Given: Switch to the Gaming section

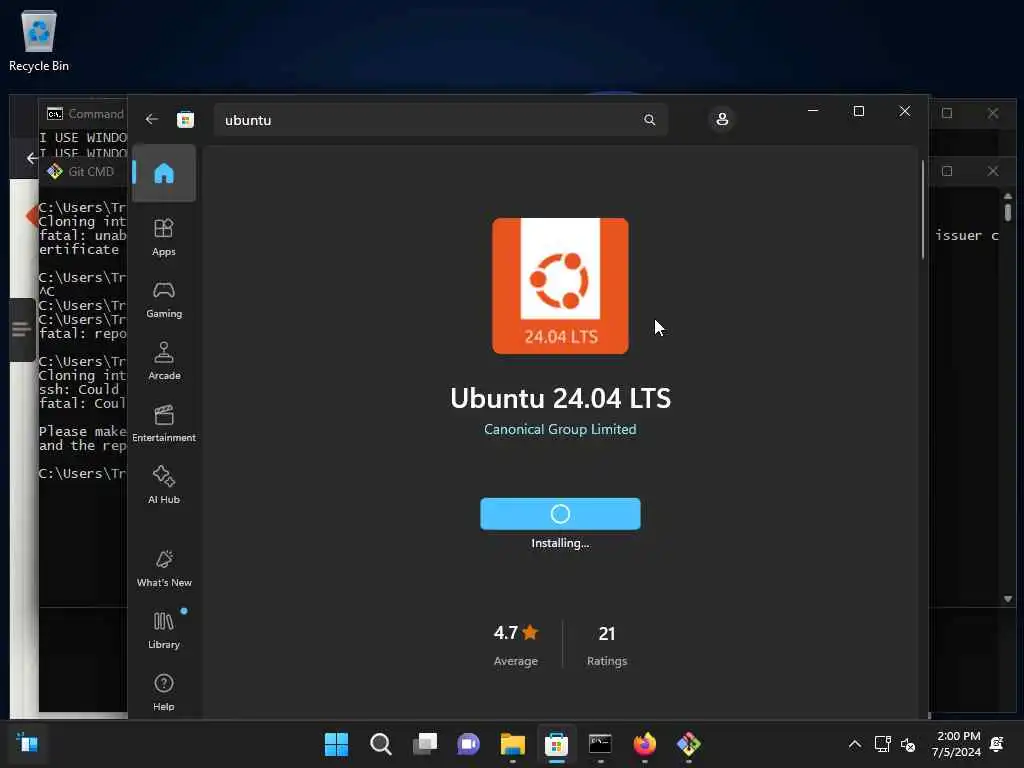Looking at the screenshot, I should [164, 299].
